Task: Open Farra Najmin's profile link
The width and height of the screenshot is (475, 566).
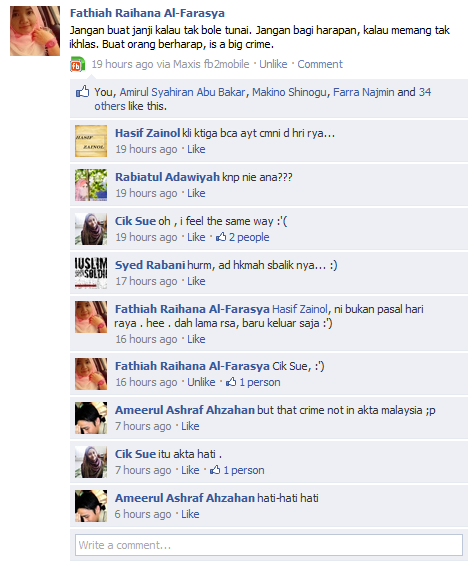Action: tap(363, 92)
